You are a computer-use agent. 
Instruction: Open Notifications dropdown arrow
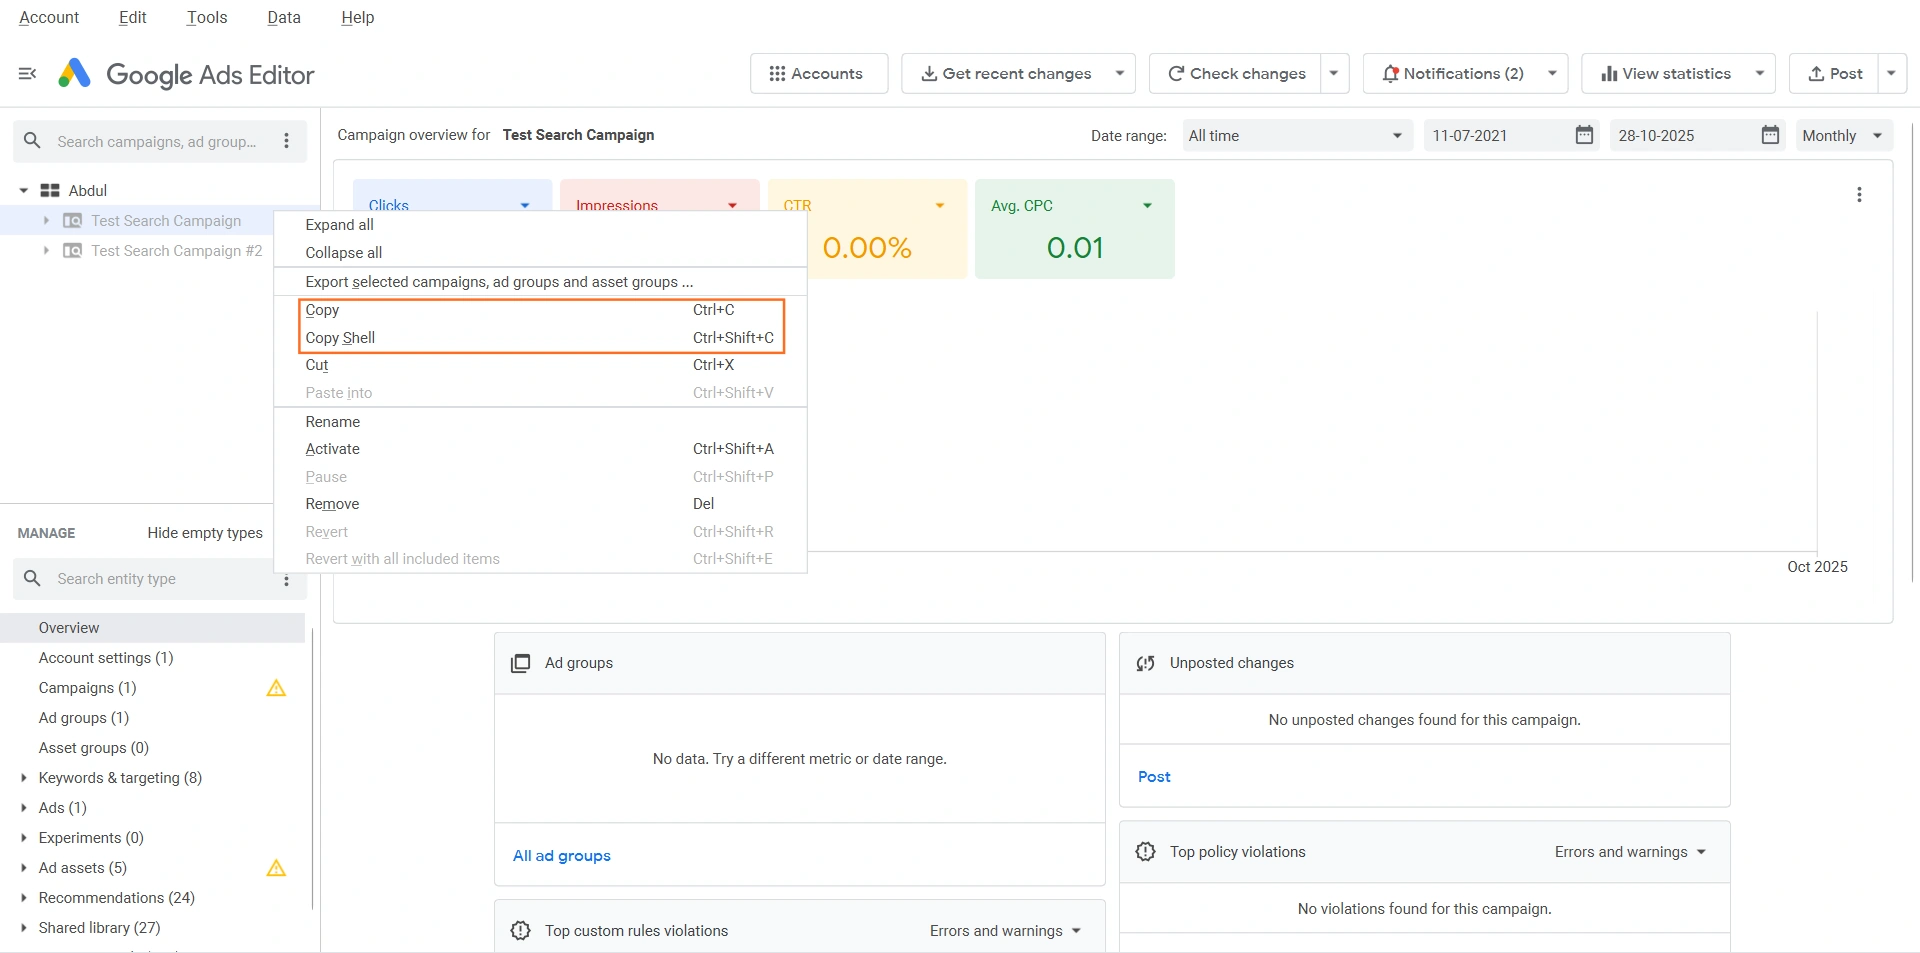[1553, 74]
